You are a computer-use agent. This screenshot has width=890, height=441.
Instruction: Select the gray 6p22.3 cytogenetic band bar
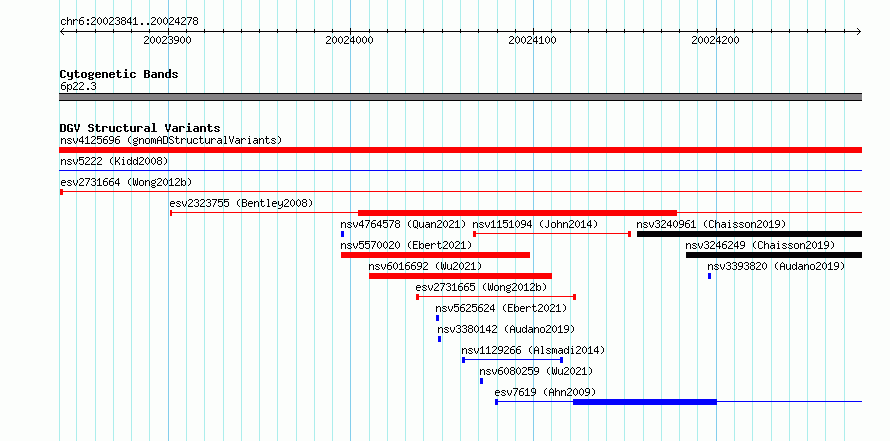tap(460, 97)
